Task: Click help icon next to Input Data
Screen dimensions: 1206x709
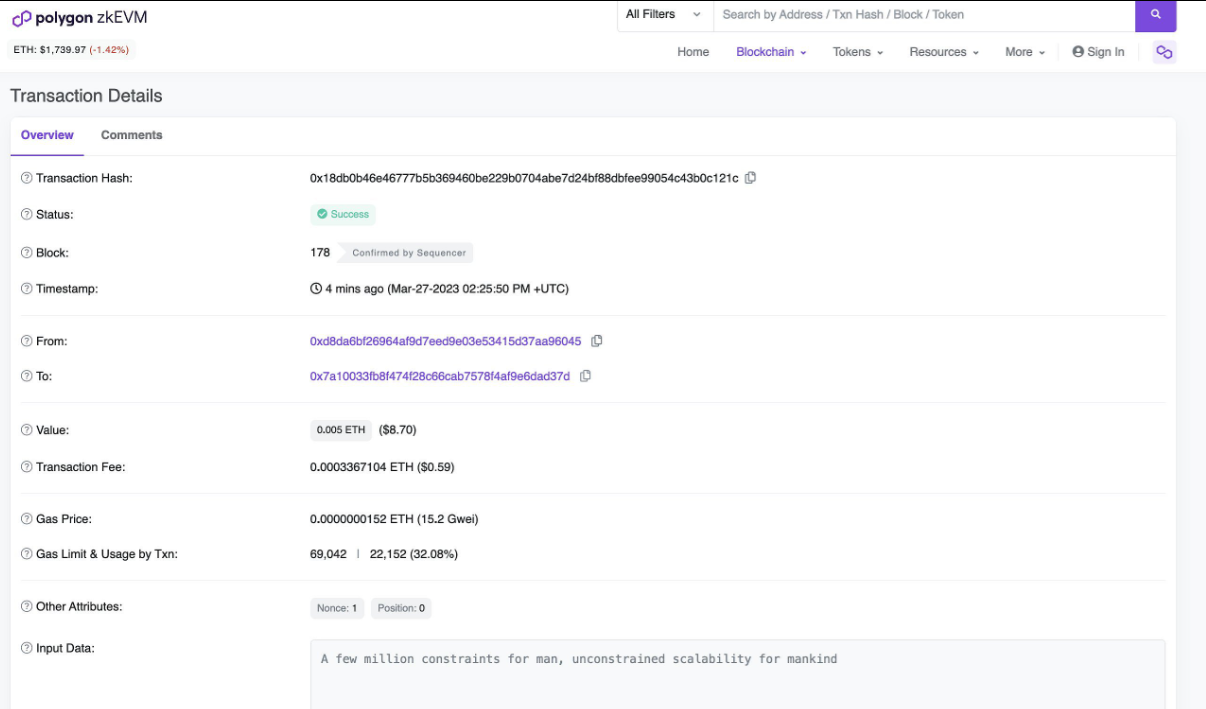Action: click(27, 648)
